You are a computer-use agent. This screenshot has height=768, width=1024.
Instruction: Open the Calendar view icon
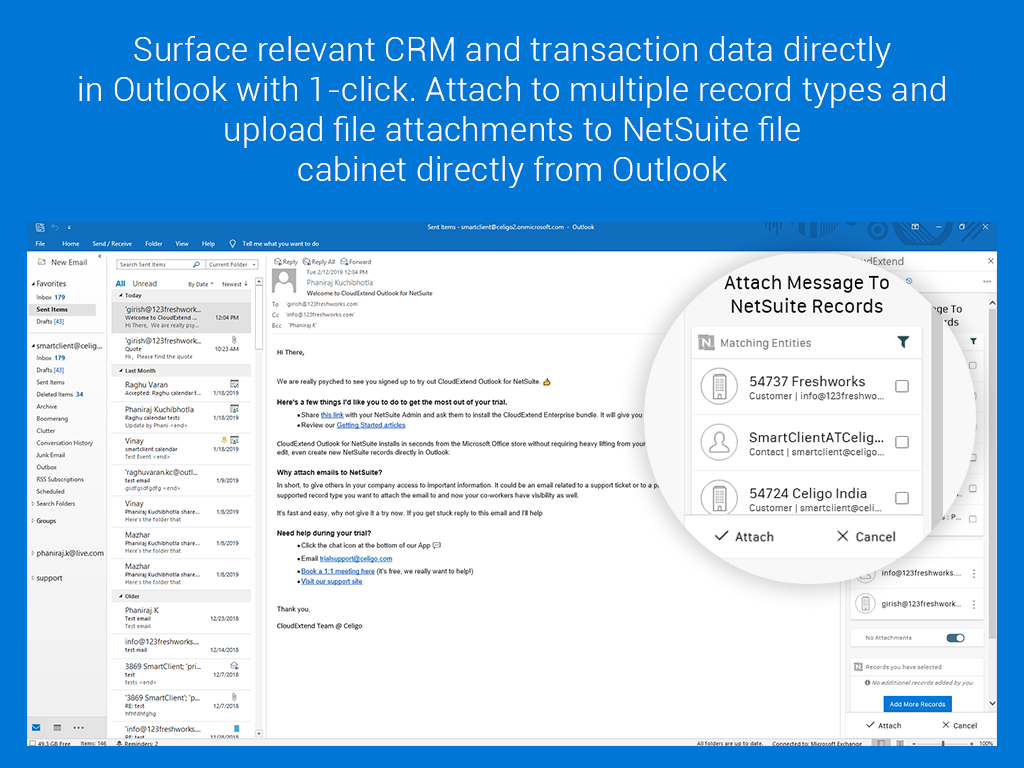pos(57,728)
